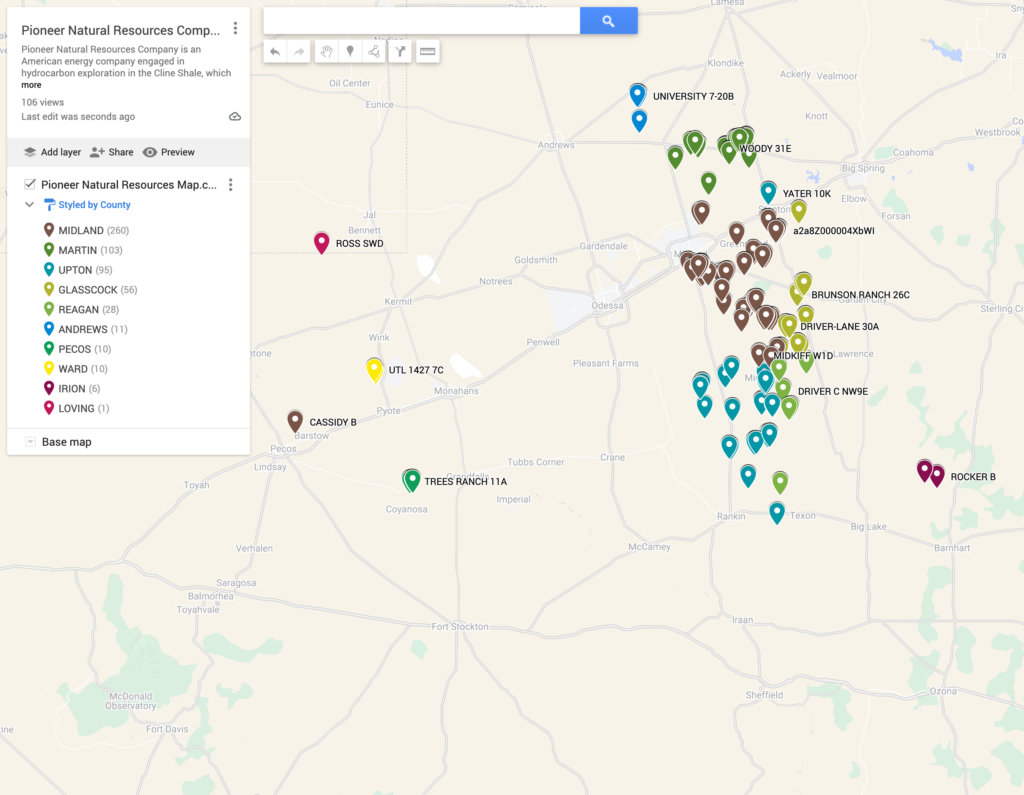Viewport: 1024px width, 795px height.
Task: Click the DRIVER-LANE 30A label
Action: 840,327
